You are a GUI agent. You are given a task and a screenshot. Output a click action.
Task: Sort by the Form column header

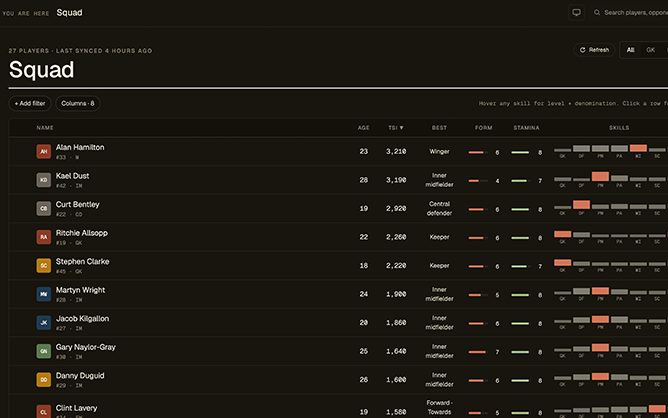tap(484, 127)
